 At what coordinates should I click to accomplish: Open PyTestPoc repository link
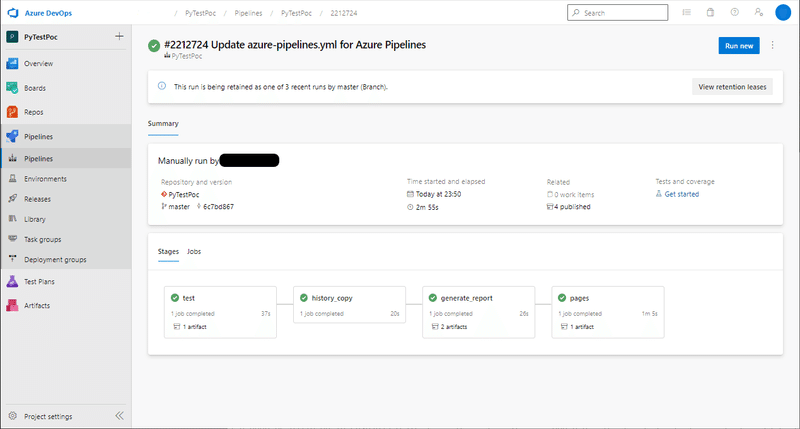point(184,194)
